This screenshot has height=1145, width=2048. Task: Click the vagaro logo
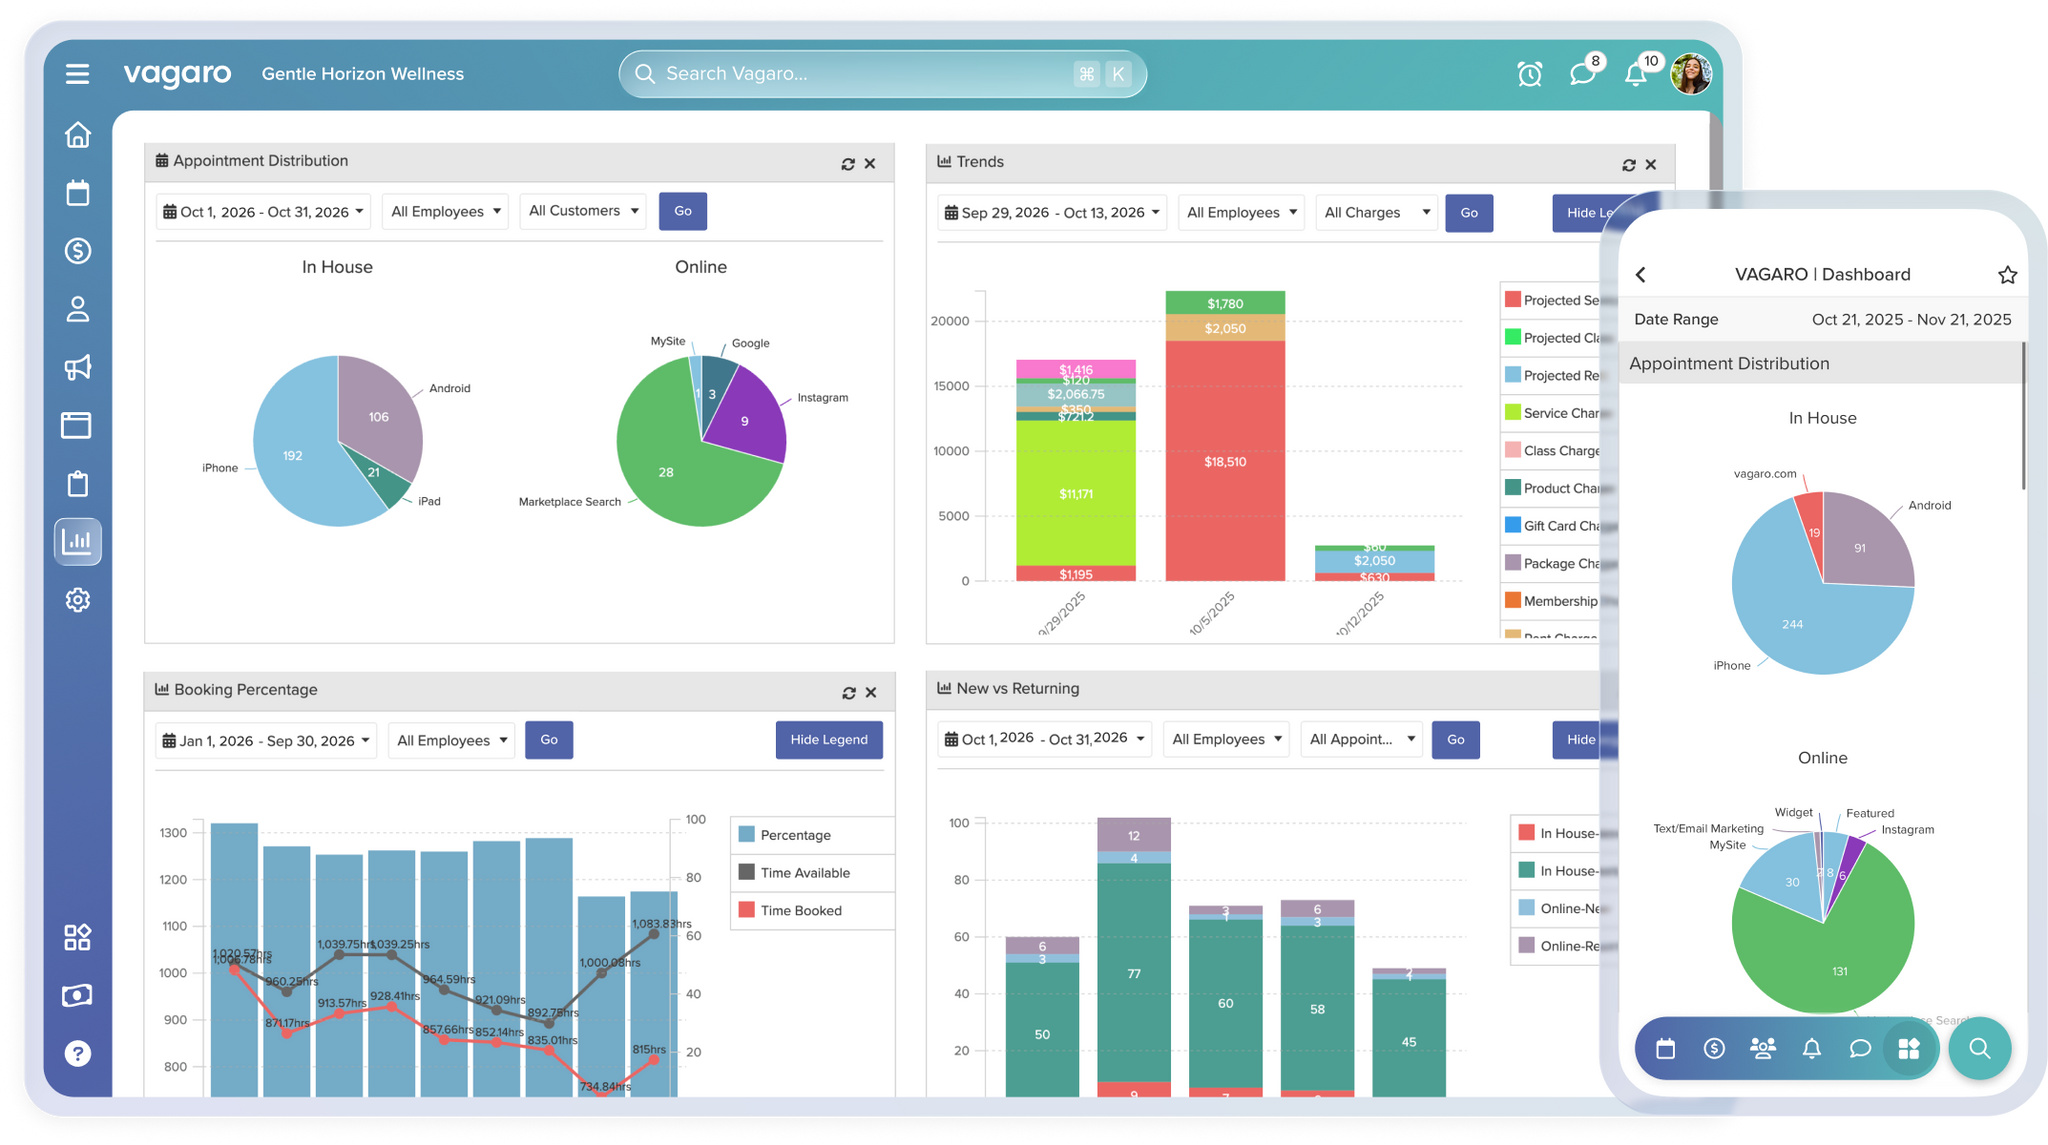pos(177,74)
